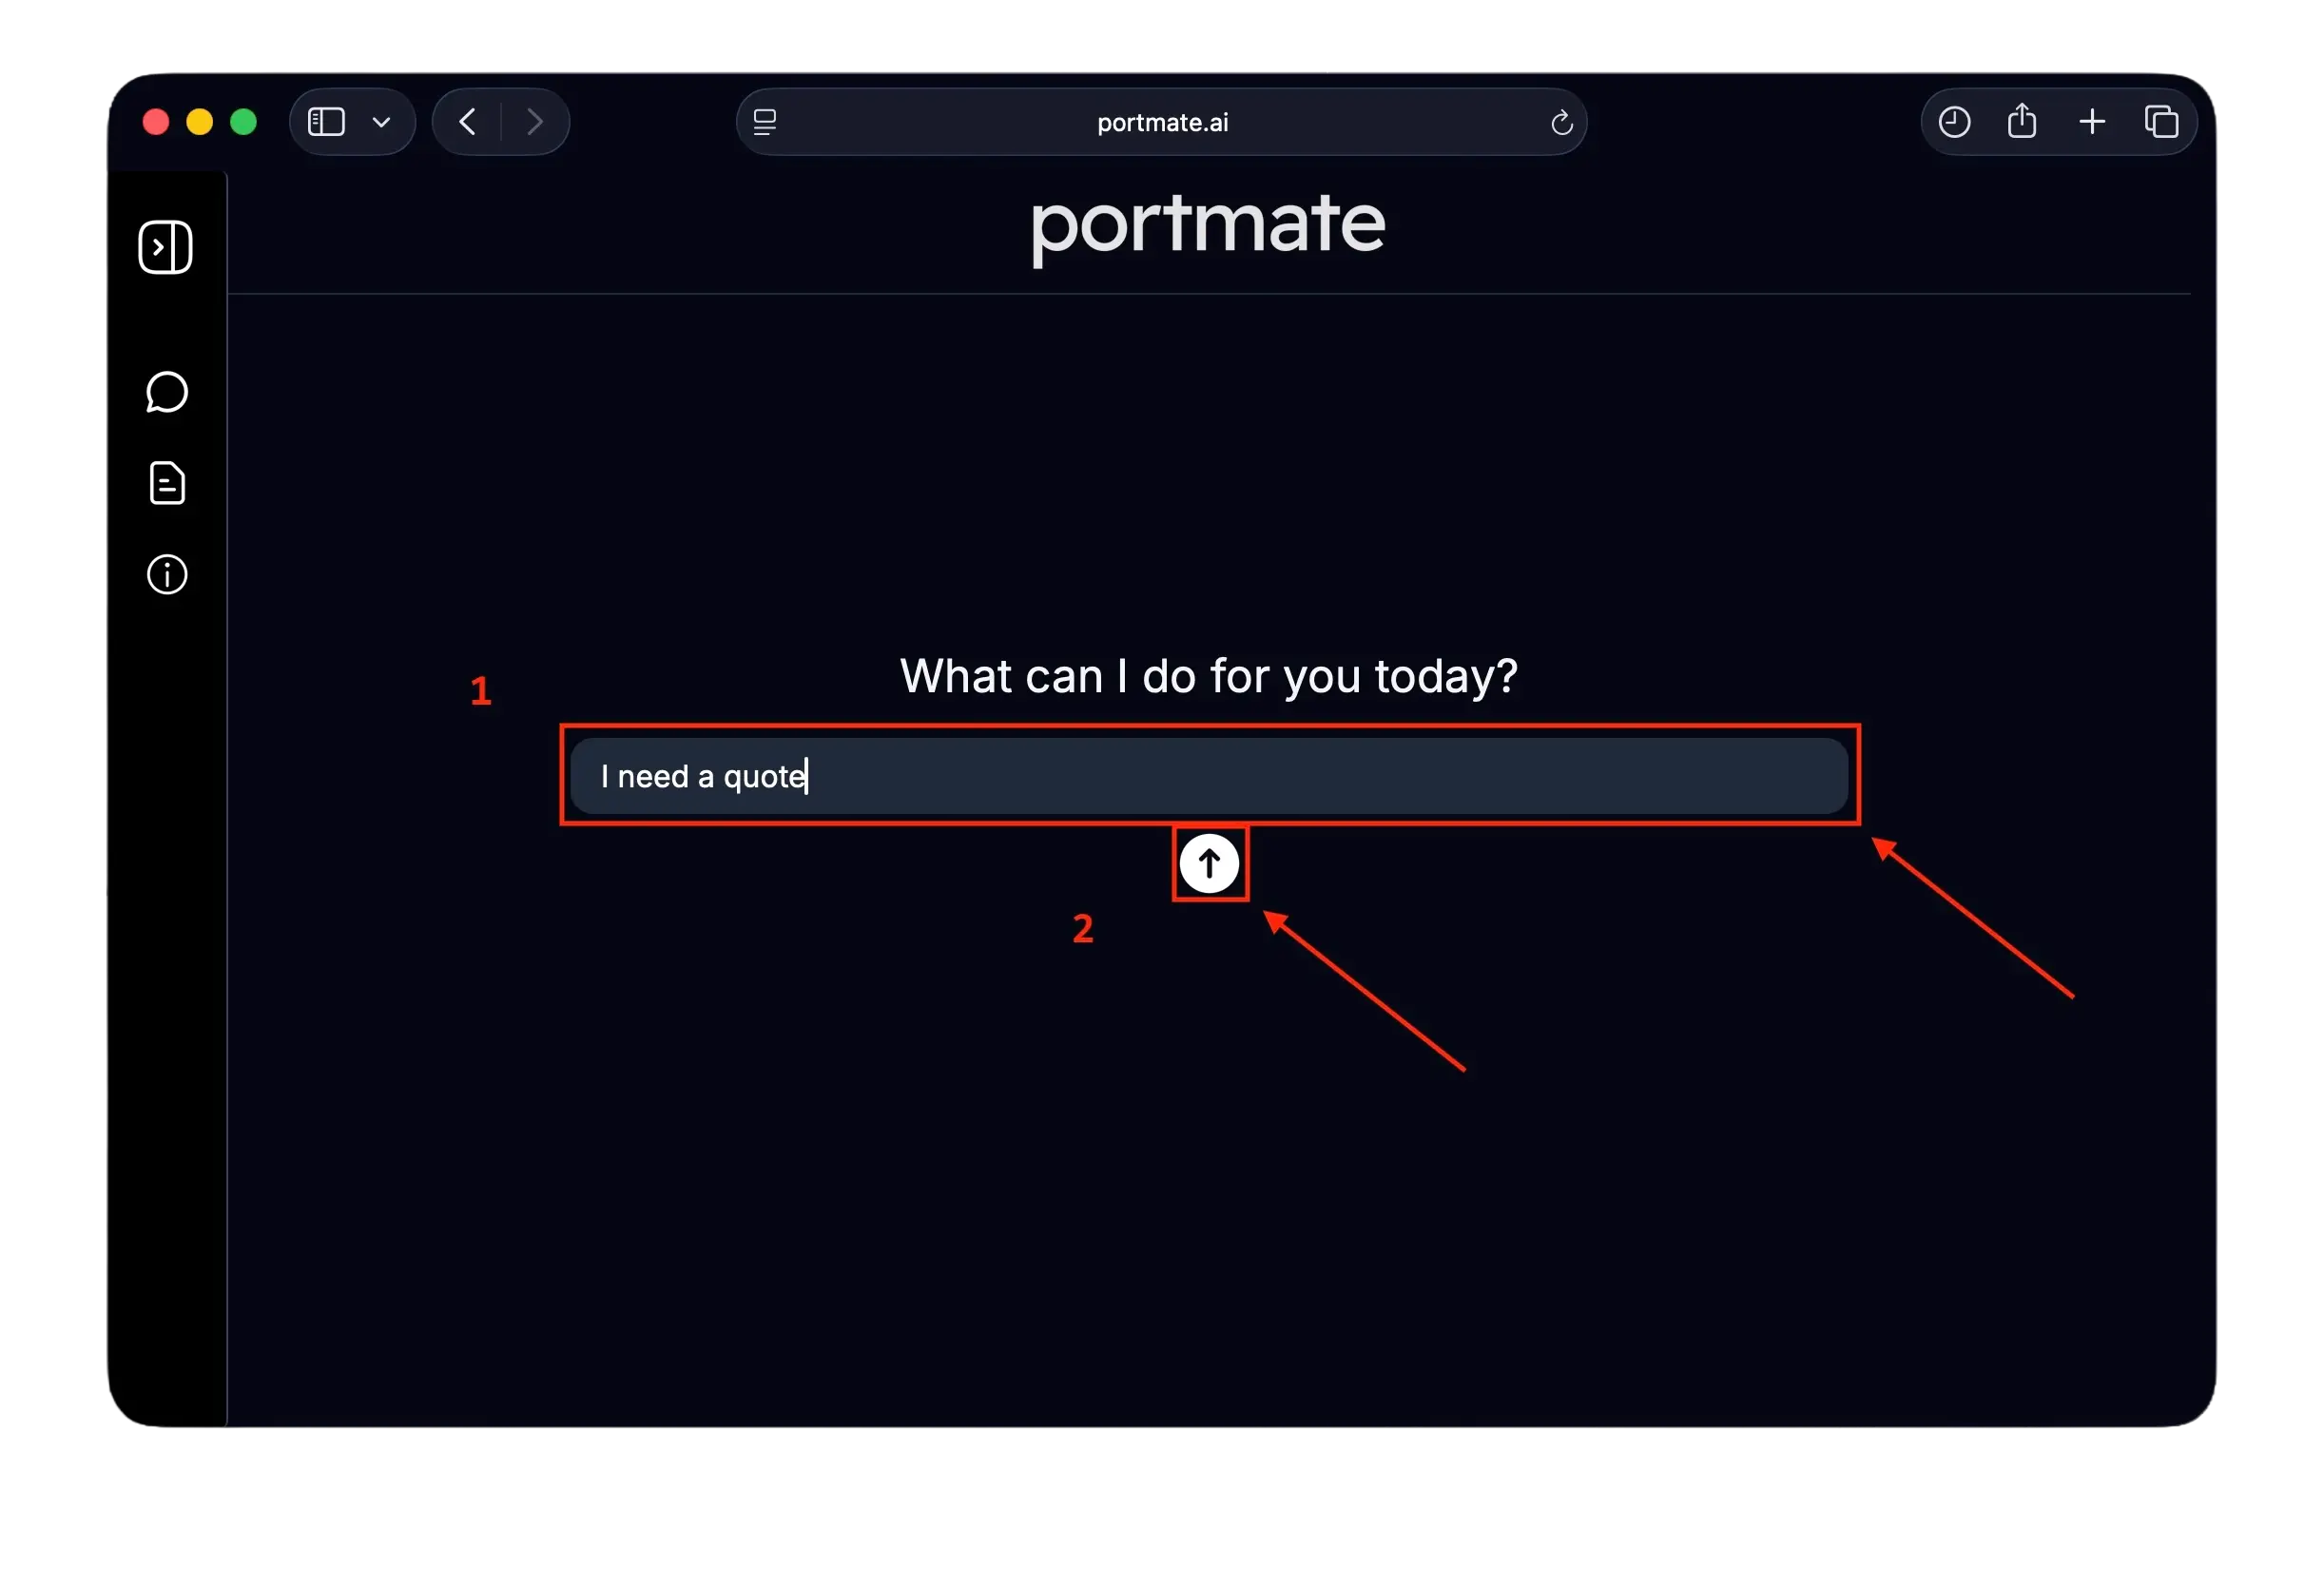
Task: Expand the portmate sidebar panel
Action: coord(165,247)
